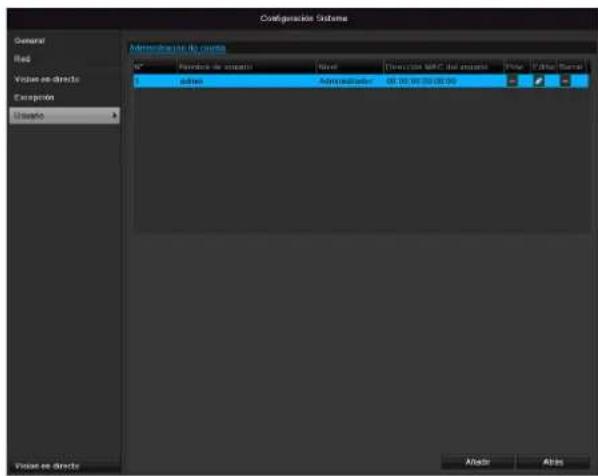Click the MAC address 00:00:00:00:00:00 cell
Viewport: 598px width, 476px height.
[x=421, y=81]
